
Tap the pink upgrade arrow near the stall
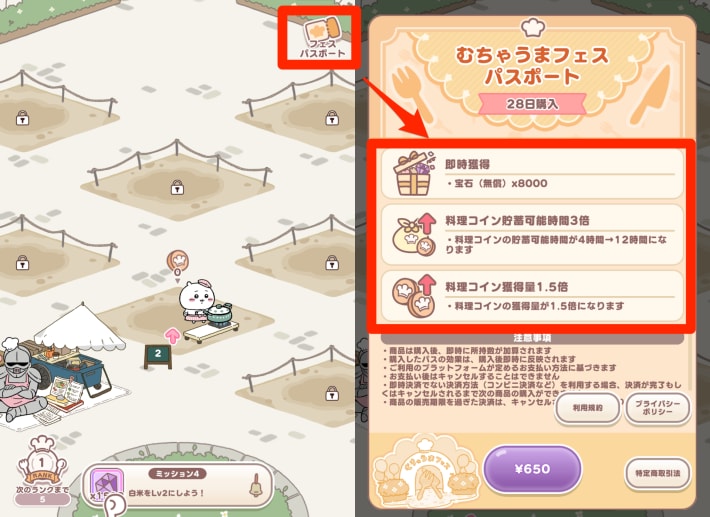point(172,336)
